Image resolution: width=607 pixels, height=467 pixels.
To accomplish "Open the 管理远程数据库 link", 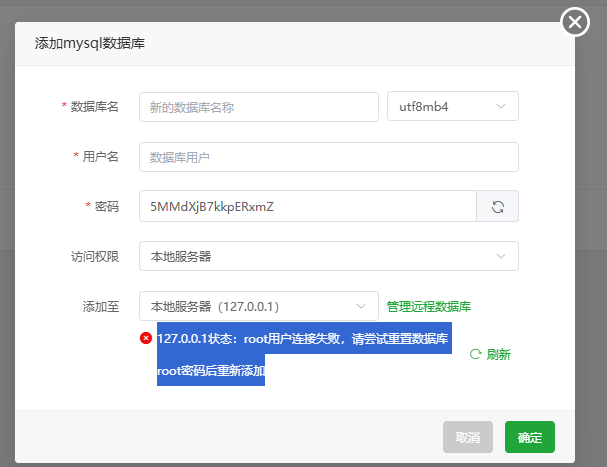I will pos(429,306).
